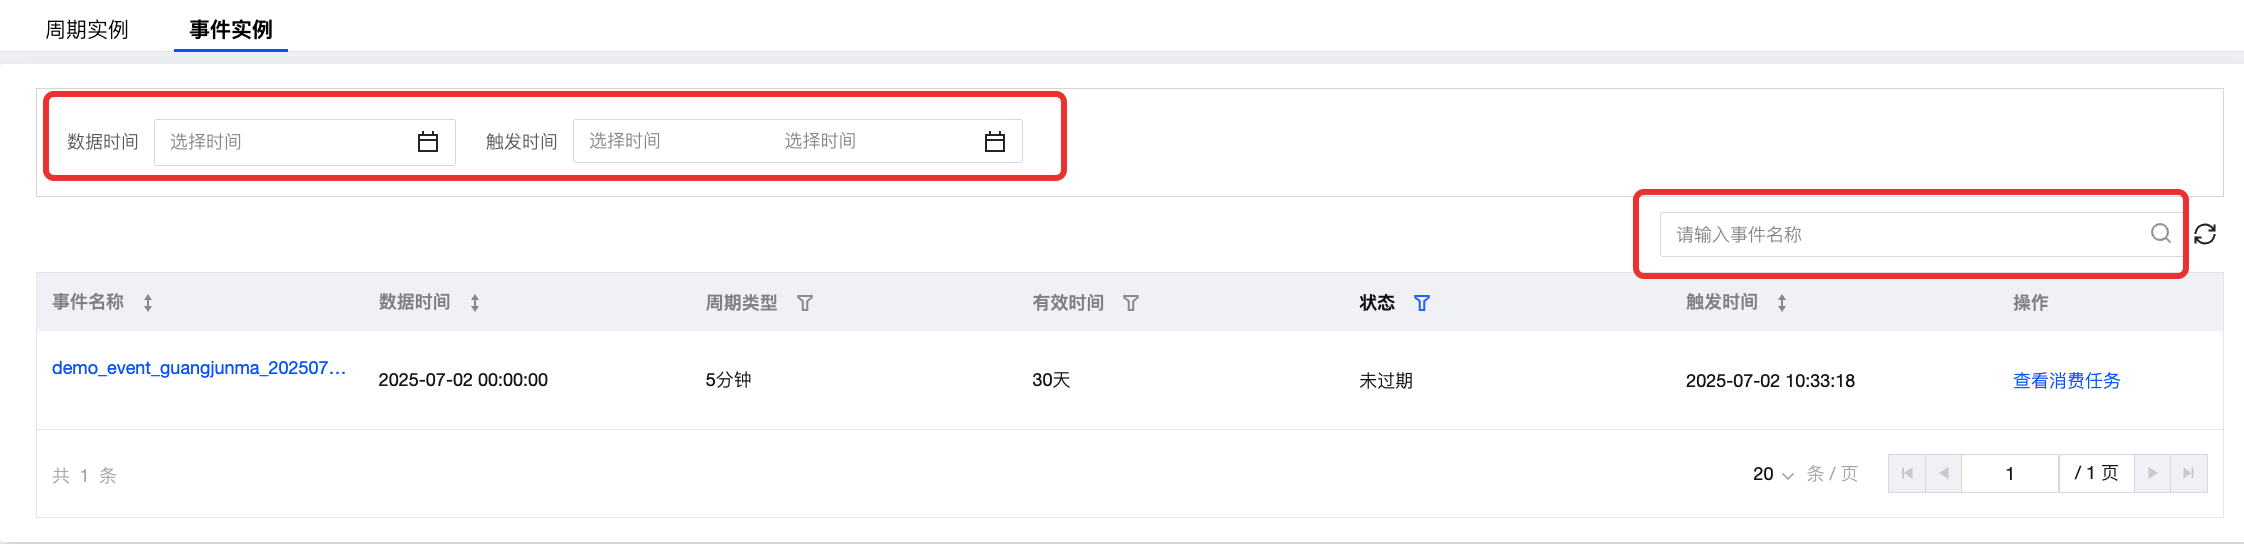Open the 数据时间 calendar icon
This screenshot has height=544, width=2244.
tap(428, 142)
